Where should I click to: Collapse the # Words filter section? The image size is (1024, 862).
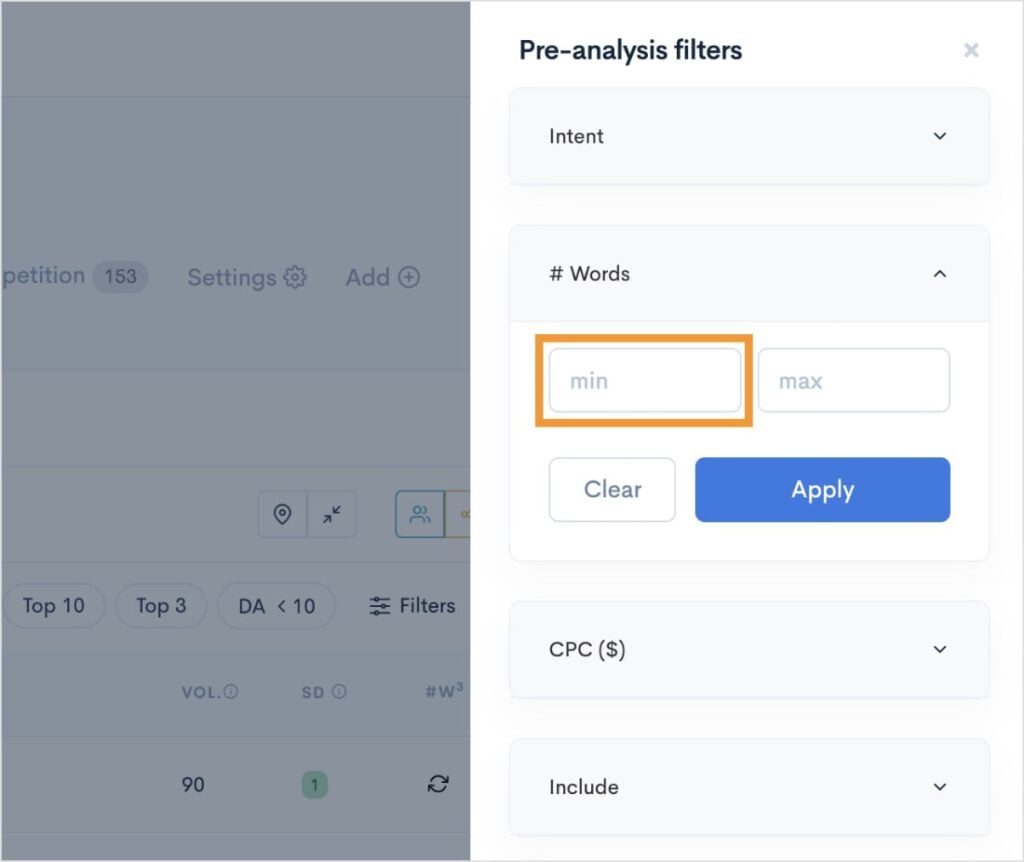coord(939,273)
